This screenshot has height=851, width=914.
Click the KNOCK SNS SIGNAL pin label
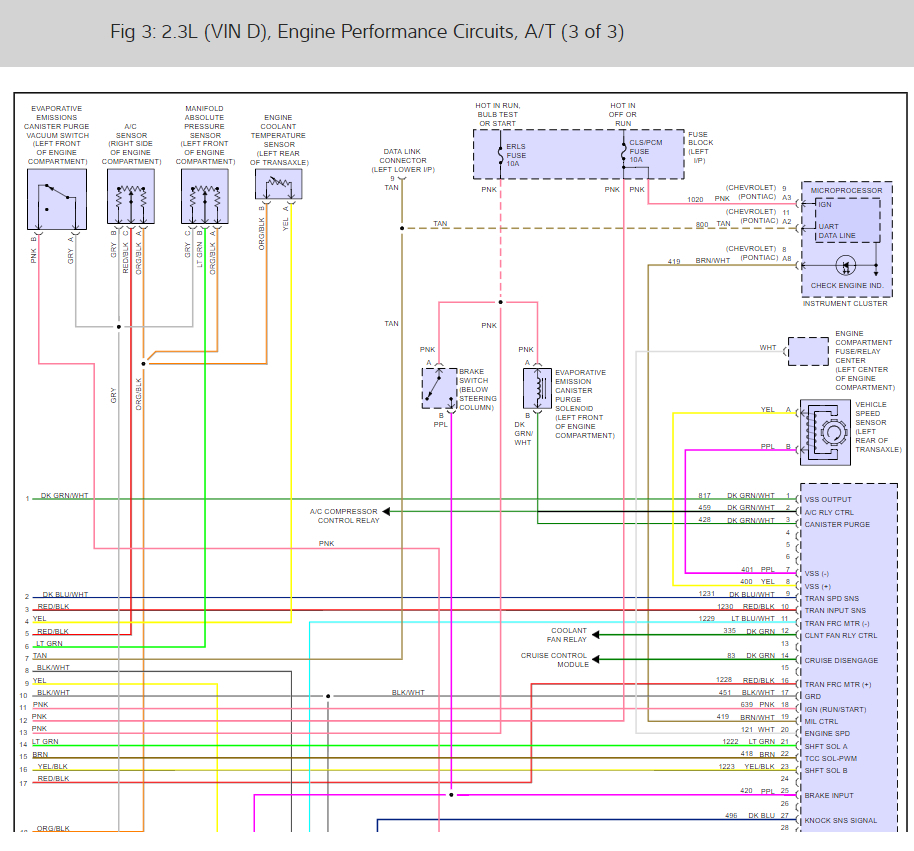tap(841, 820)
